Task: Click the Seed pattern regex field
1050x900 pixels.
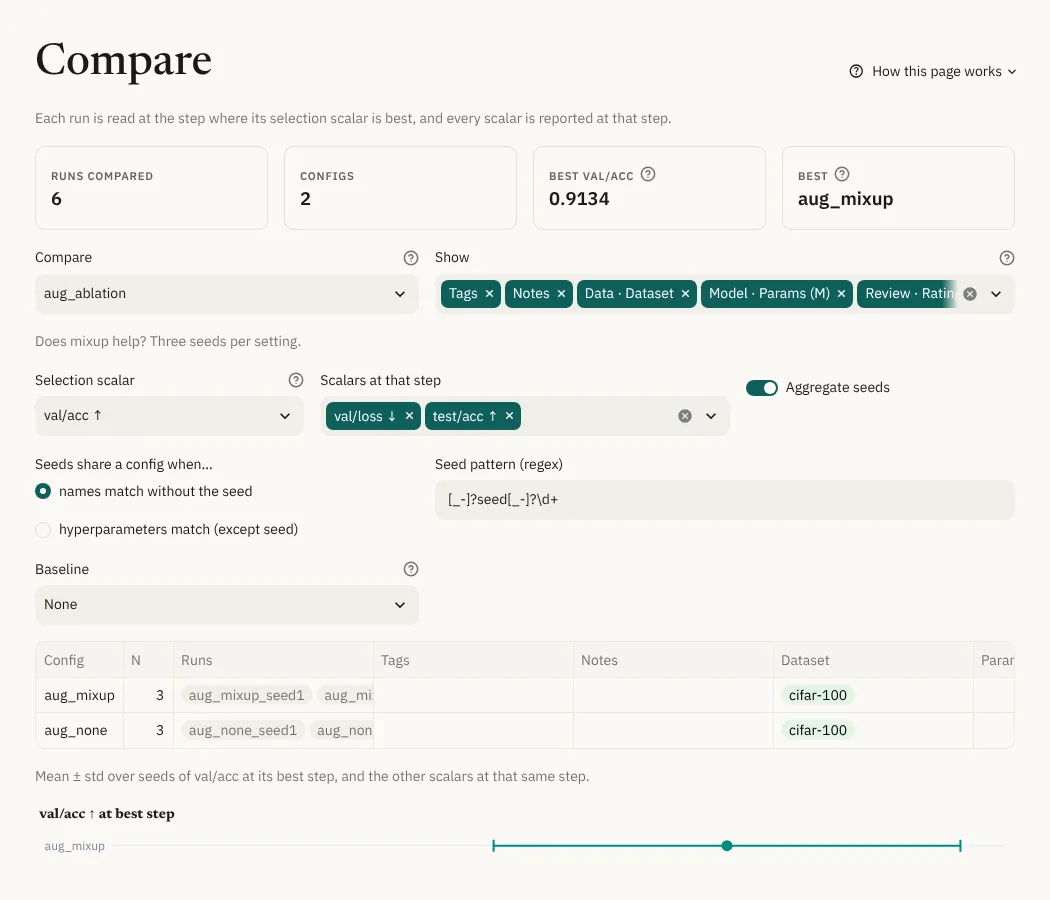Action: (x=725, y=500)
